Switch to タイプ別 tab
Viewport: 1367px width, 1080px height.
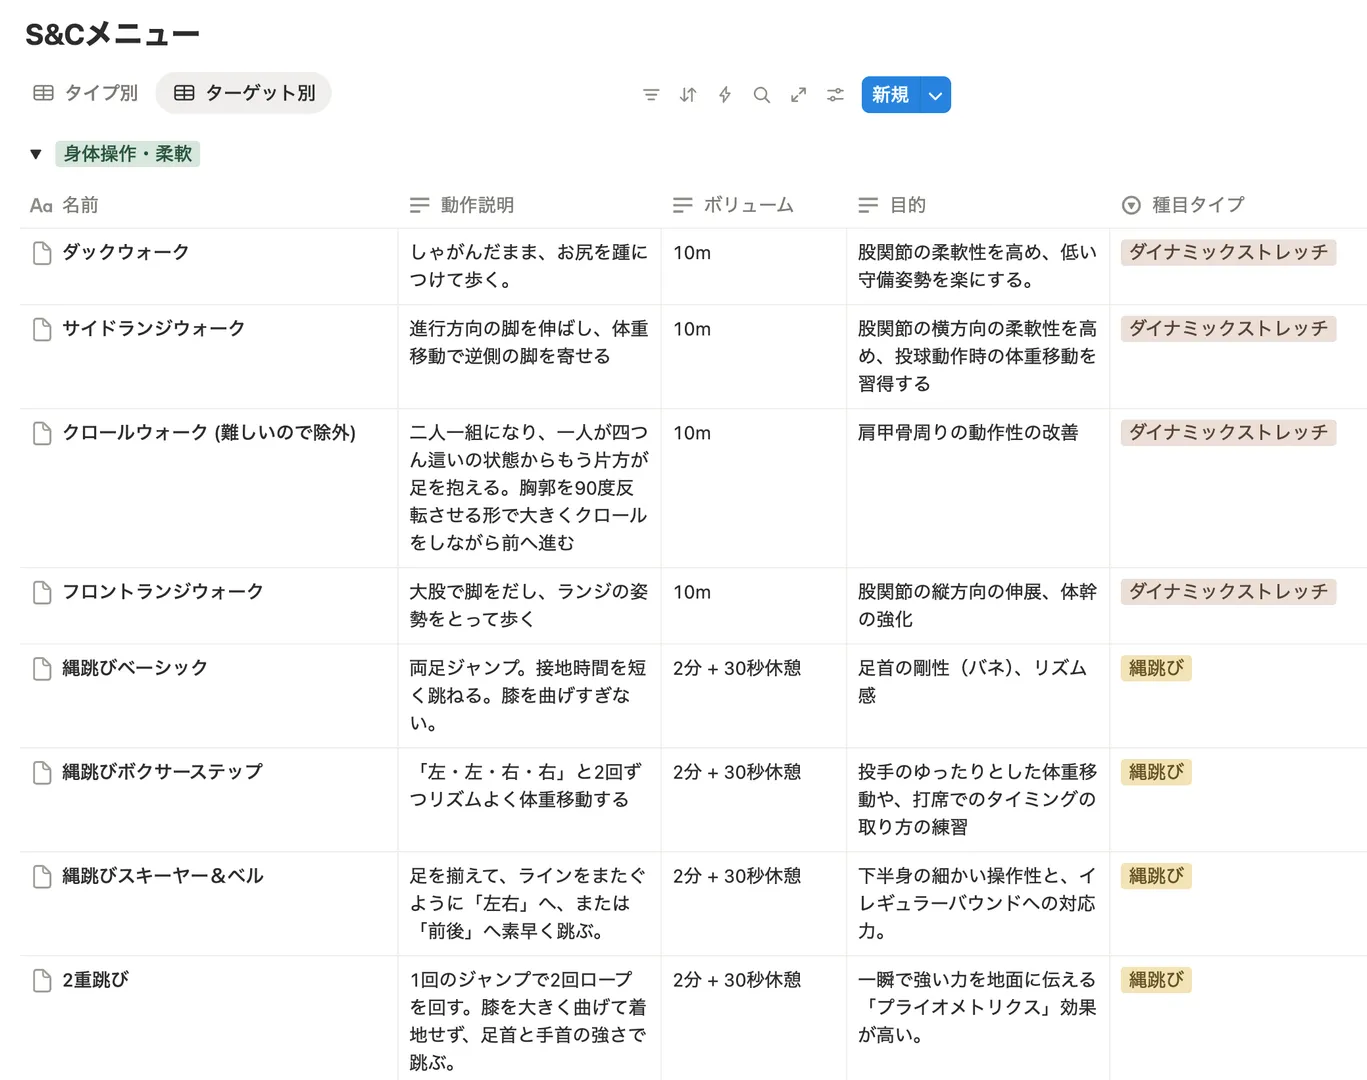86,93
